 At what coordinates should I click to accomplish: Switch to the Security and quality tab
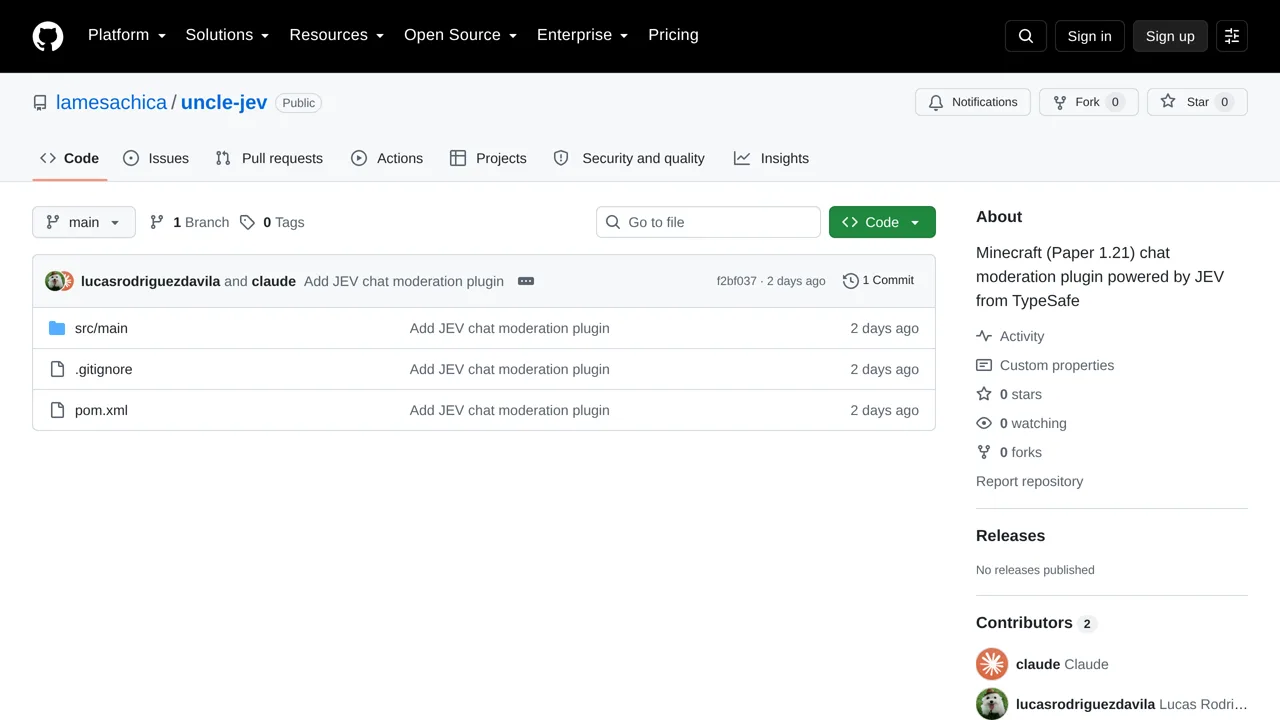tap(629, 158)
